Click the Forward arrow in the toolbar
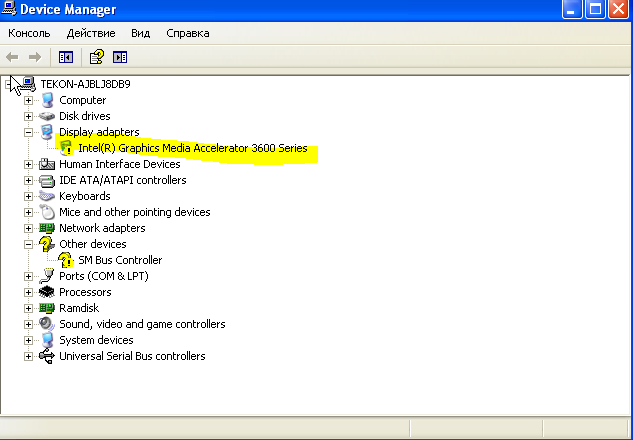The image size is (633, 440). tap(35, 57)
